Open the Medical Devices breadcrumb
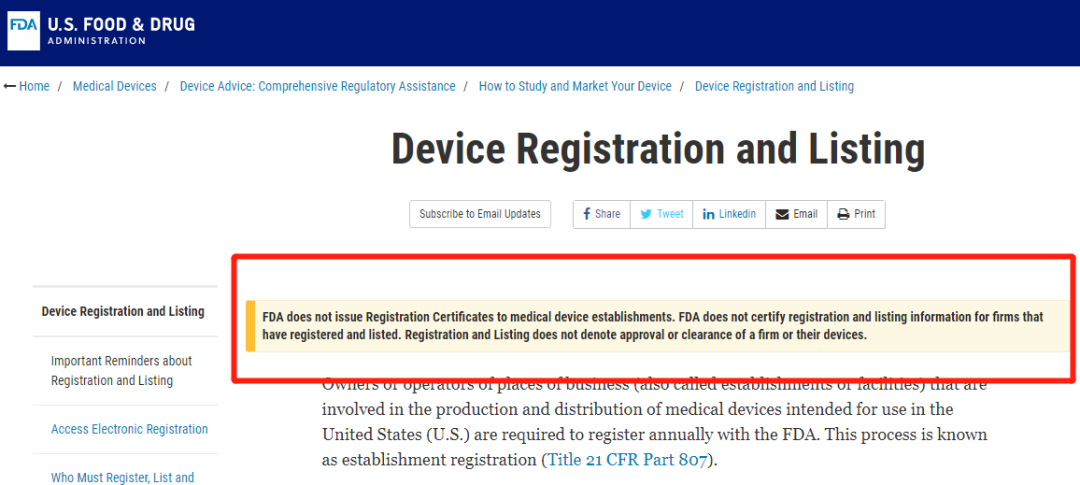Viewport: 1080px width, 485px height. point(114,86)
